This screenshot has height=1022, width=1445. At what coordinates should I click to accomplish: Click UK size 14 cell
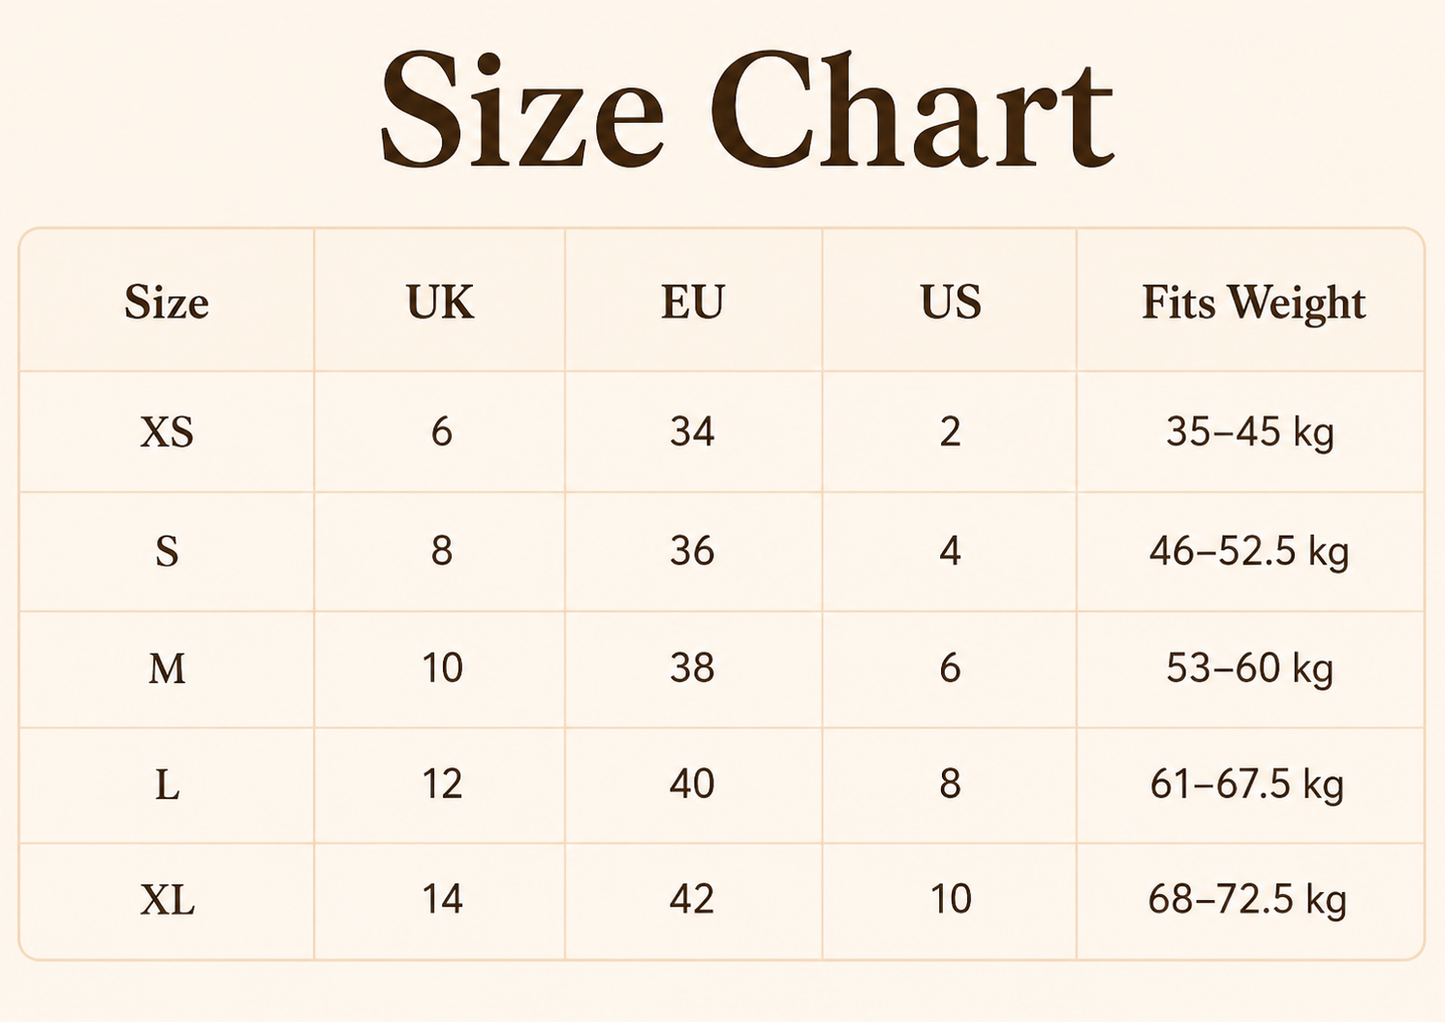(x=441, y=900)
